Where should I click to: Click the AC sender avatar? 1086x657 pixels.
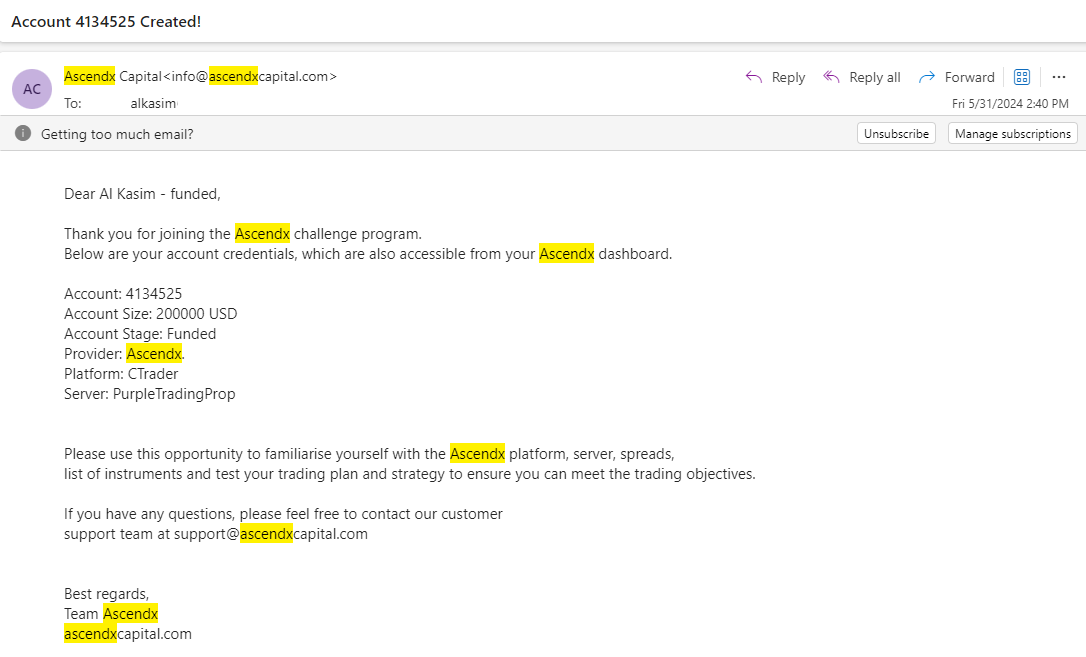click(32, 89)
